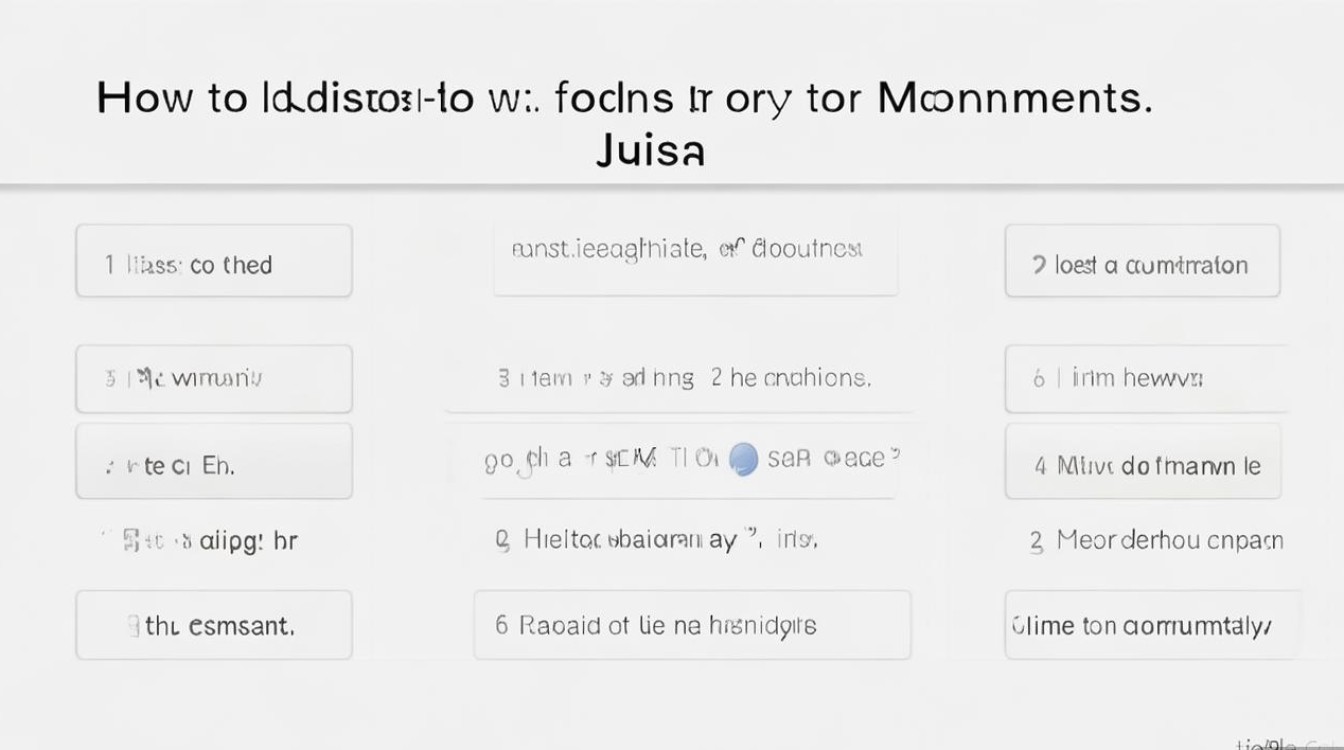Click the blue circle icon in the middle row
This screenshot has width=1344, height=750.
744,459
